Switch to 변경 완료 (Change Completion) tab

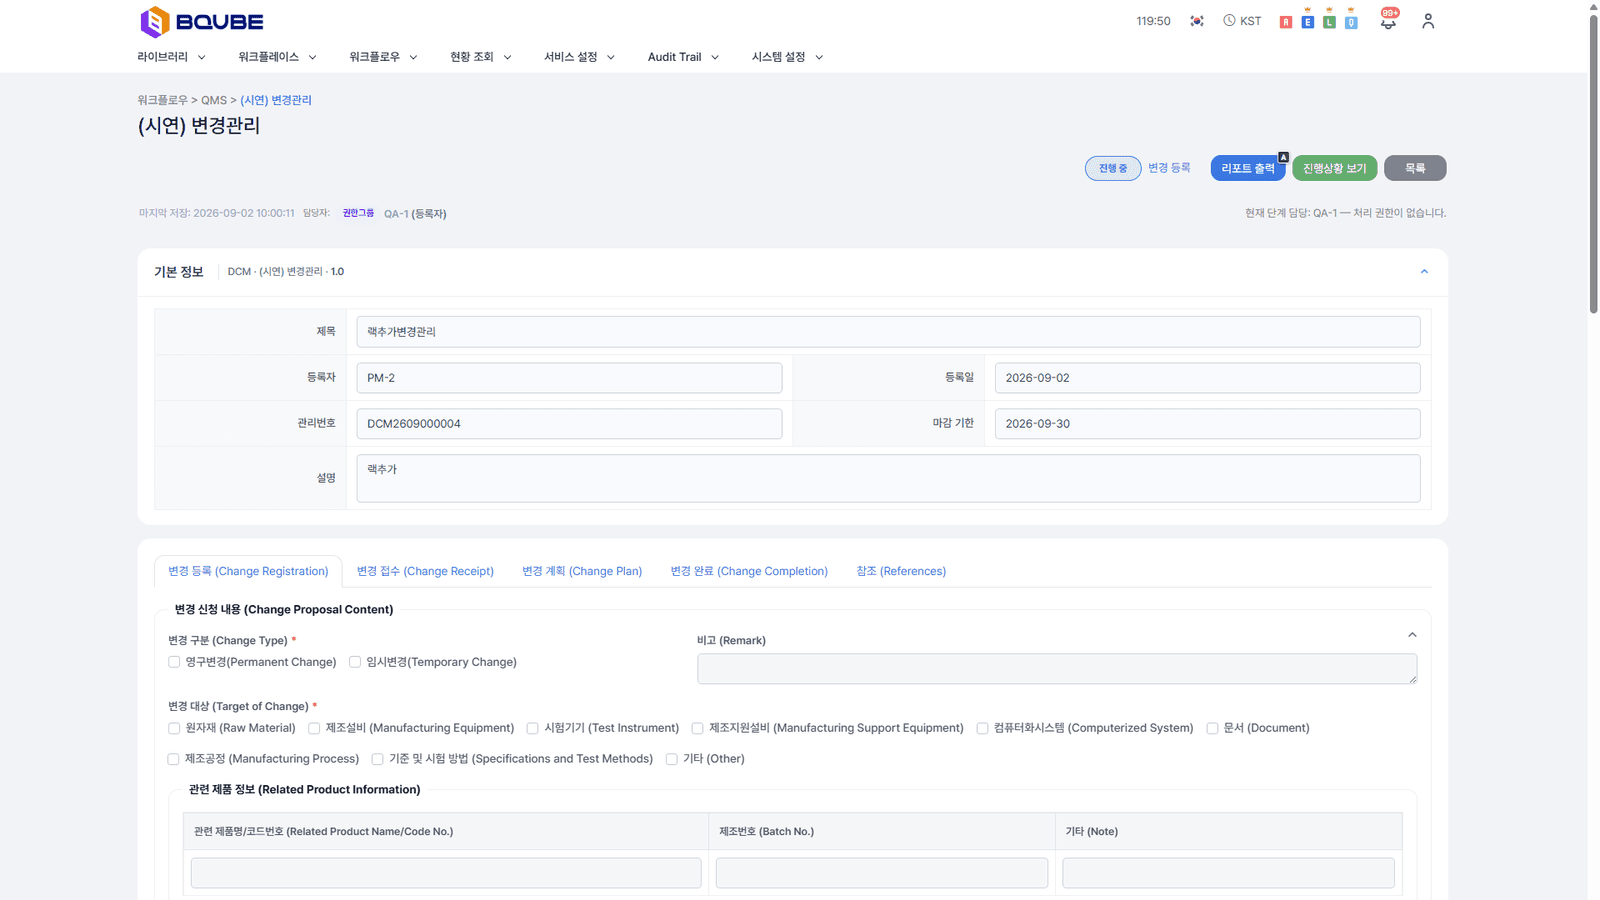point(749,571)
